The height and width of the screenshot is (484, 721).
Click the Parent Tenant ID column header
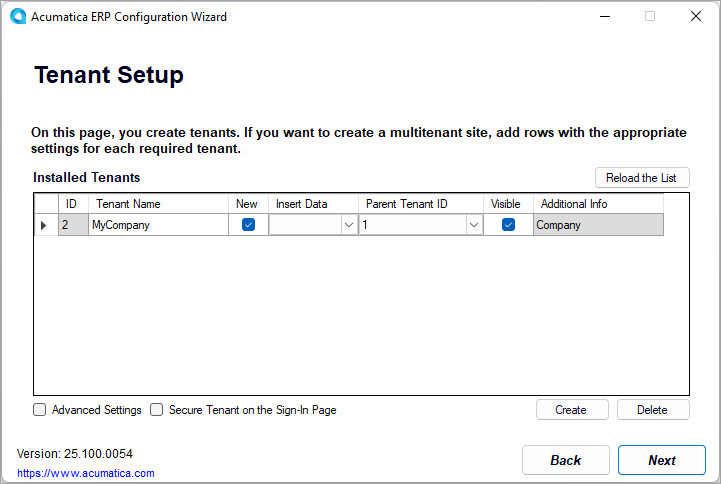[421, 204]
